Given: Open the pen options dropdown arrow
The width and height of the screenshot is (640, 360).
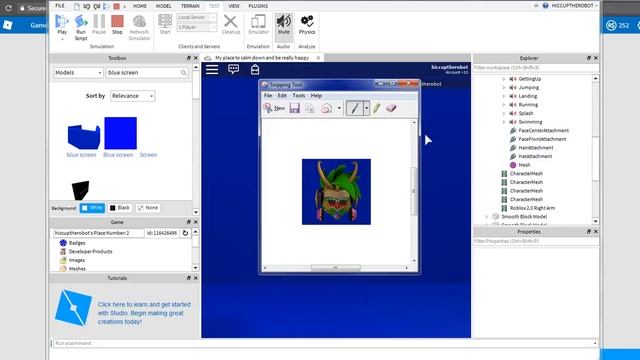Looking at the screenshot, I should (x=366, y=108).
